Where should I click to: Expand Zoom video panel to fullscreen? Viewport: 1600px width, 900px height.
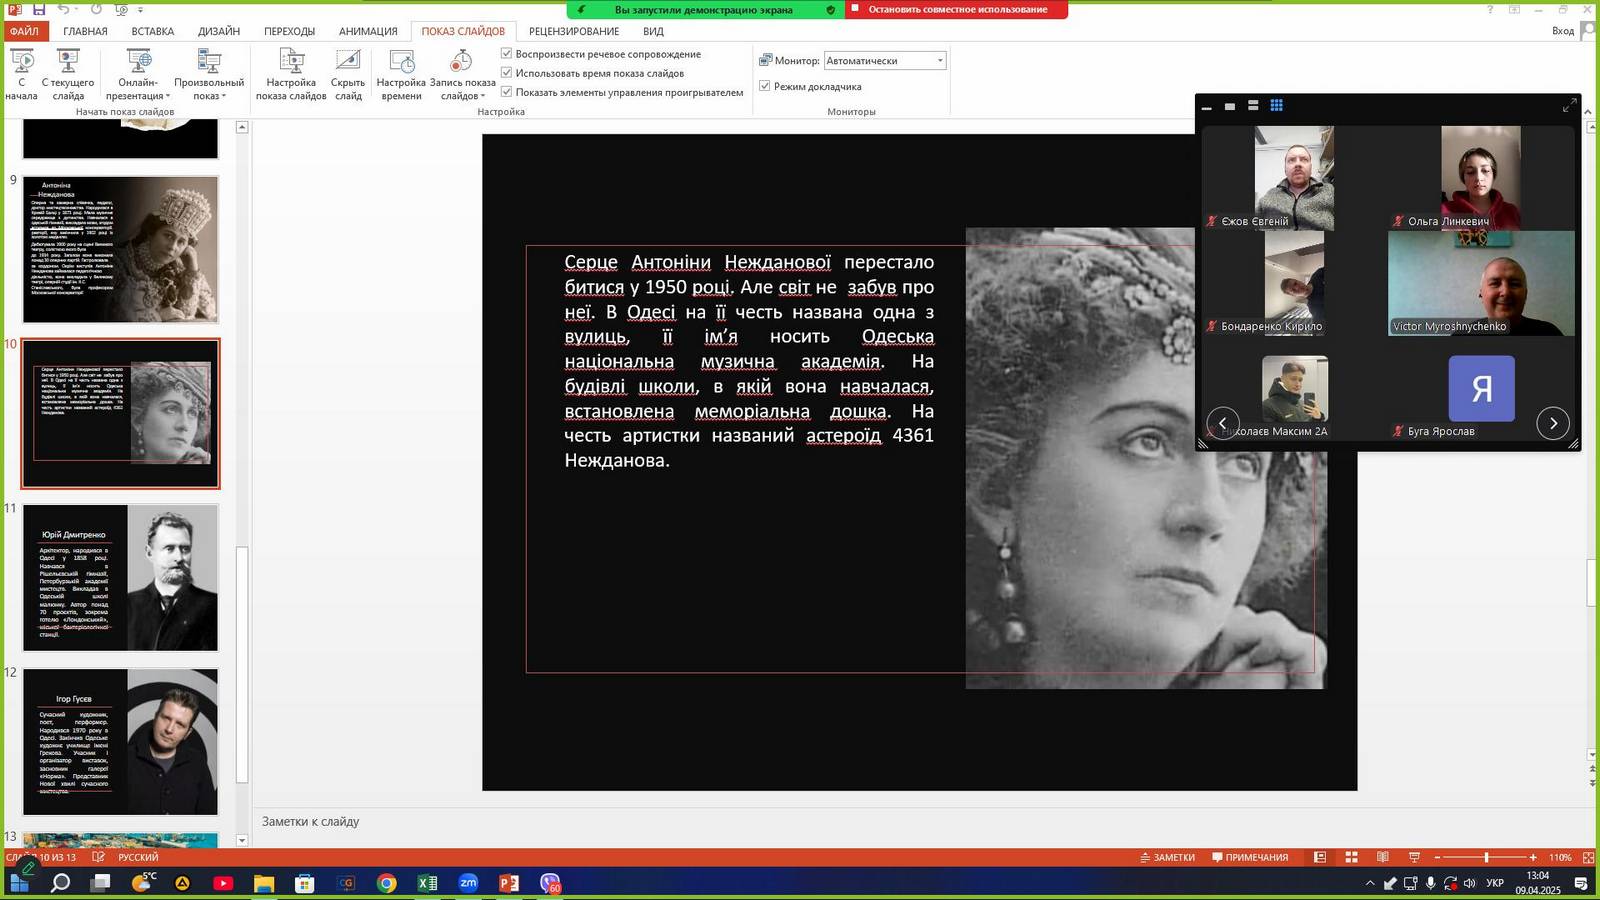1569,105
